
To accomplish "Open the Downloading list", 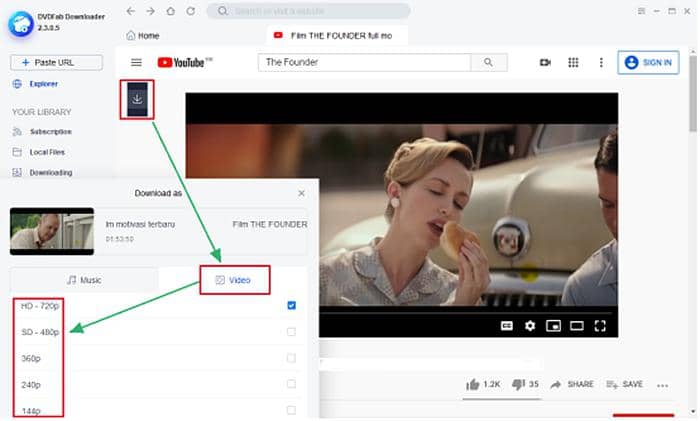I will (x=42, y=173).
